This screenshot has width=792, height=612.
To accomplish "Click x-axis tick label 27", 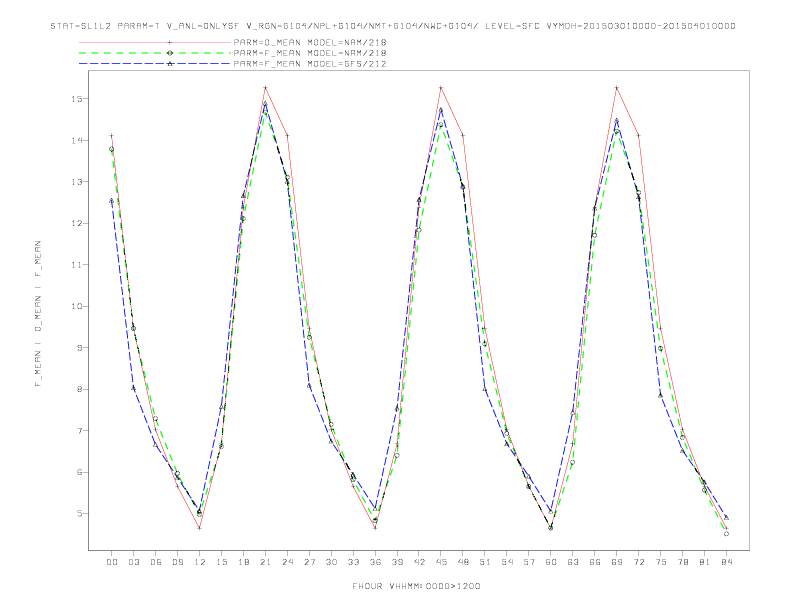I will [309, 562].
